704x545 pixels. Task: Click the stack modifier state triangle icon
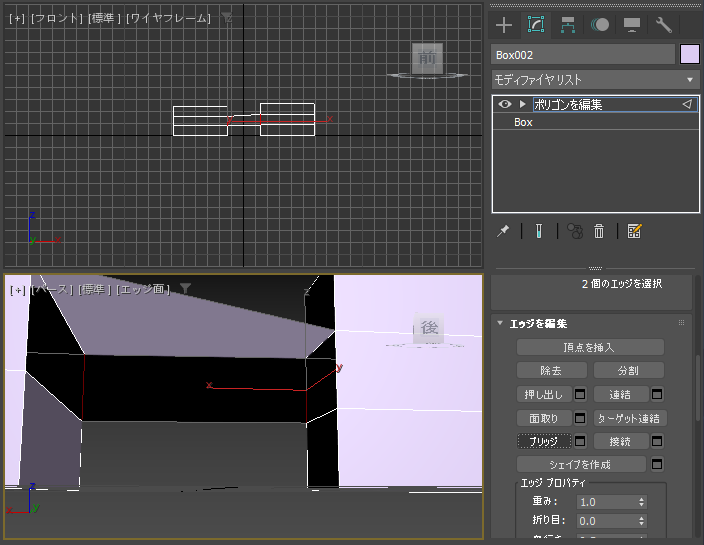(x=687, y=104)
